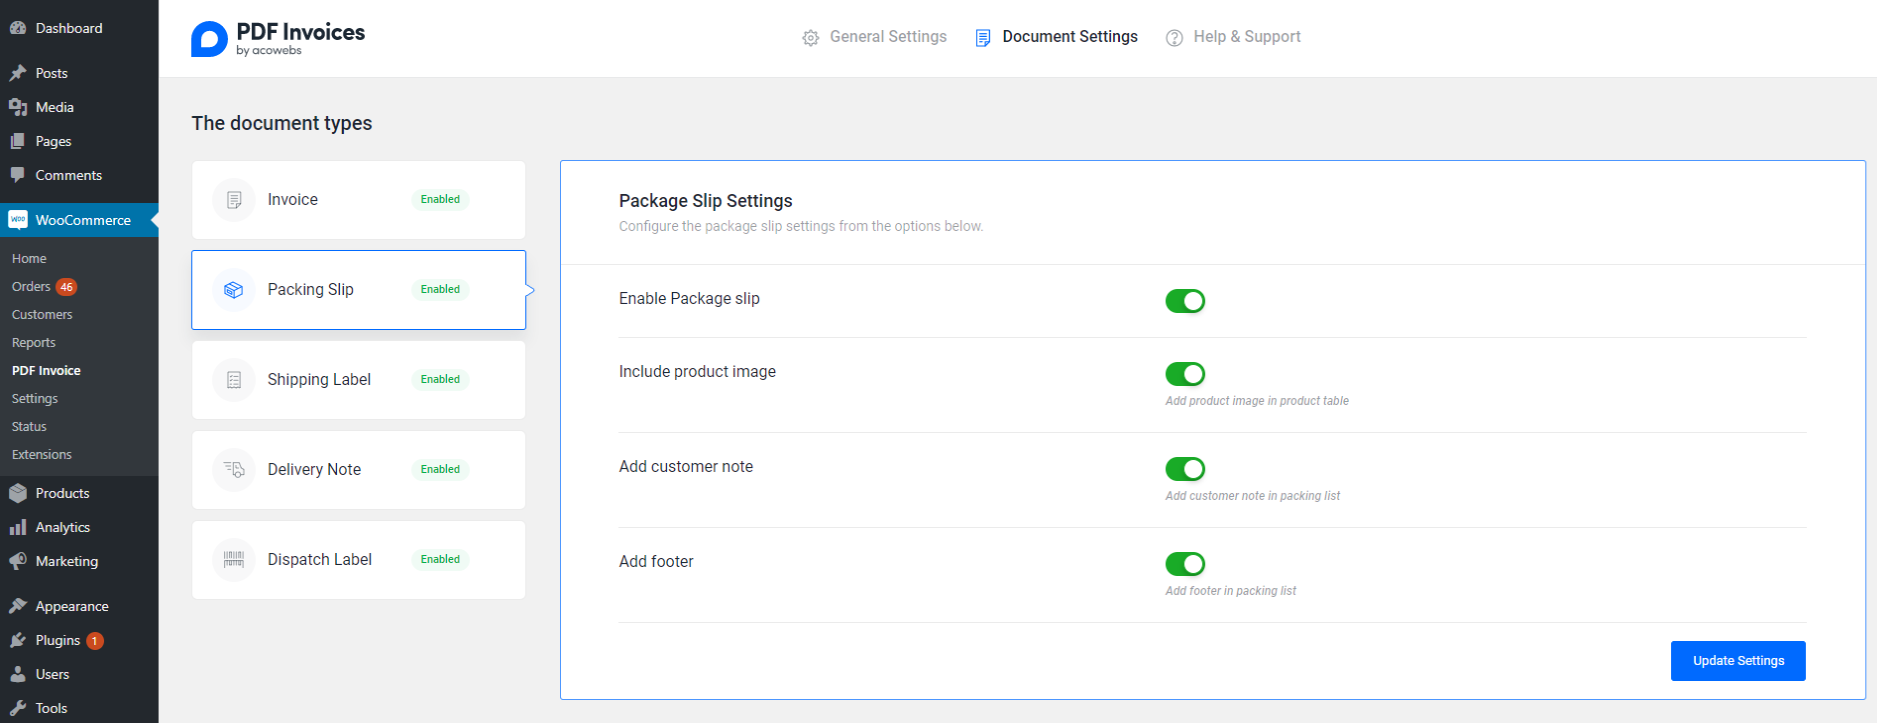The height and width of the screenshot is (723, 1877).
Task: Click the Products box icon
Action: click(x=18, y=493)
